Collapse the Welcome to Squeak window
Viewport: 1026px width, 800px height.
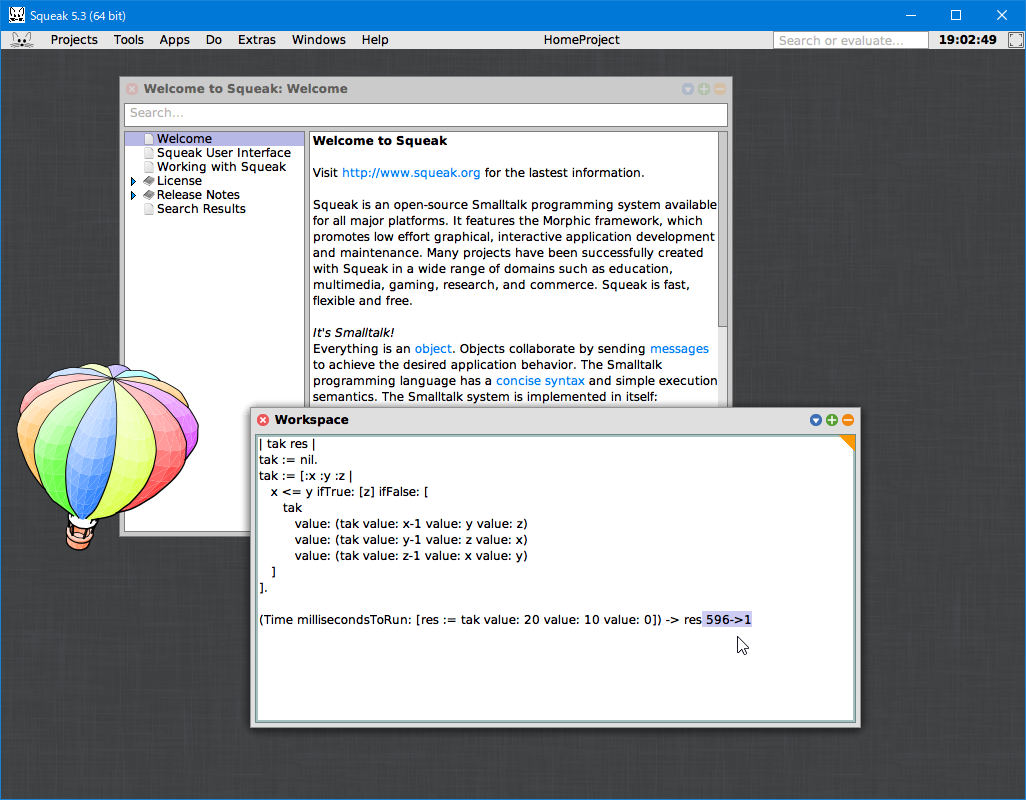pyautogui.click(x=720, y=89)
